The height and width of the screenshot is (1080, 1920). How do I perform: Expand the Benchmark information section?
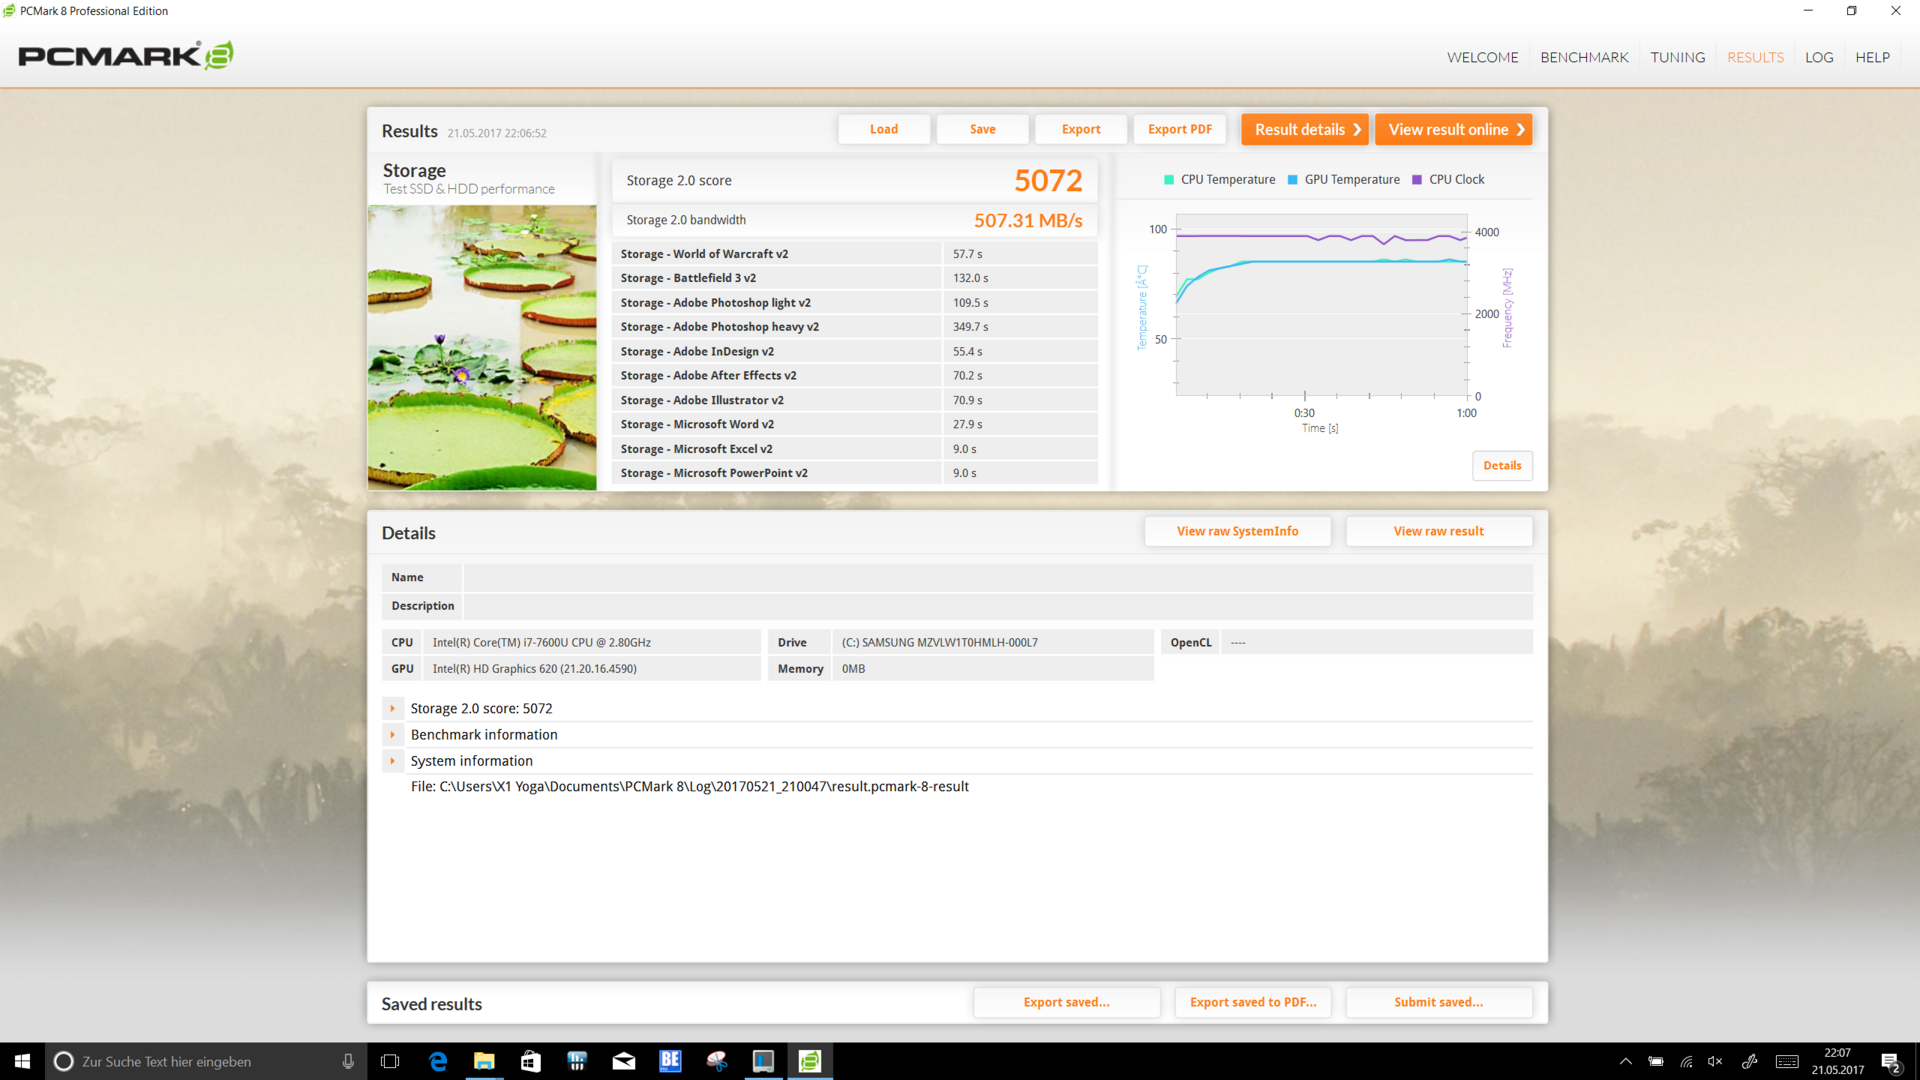393,734
